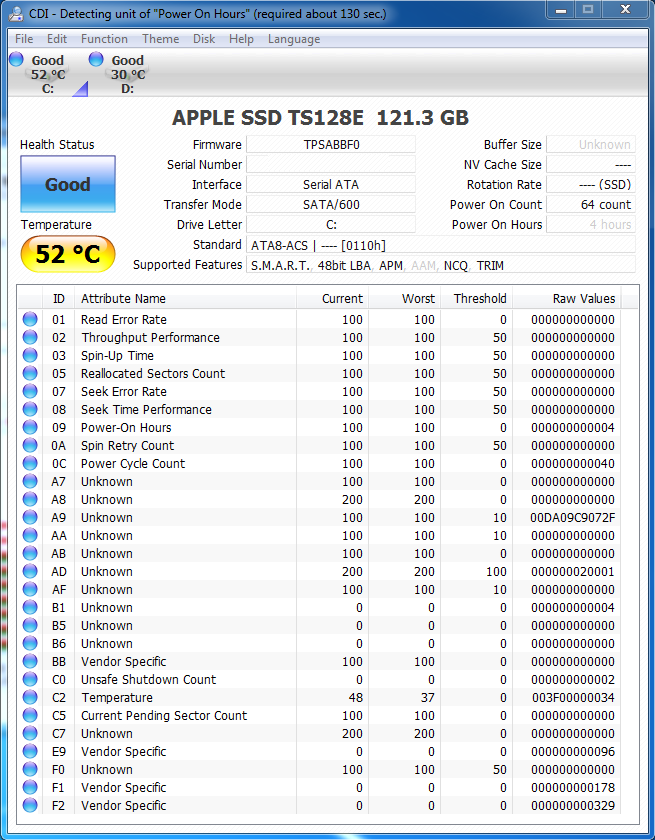Image resolution: width=655 pixels, height=840 pixels.
Task: Click the status orb for Unsafe Shutdown Count
Action: point(30,680)
